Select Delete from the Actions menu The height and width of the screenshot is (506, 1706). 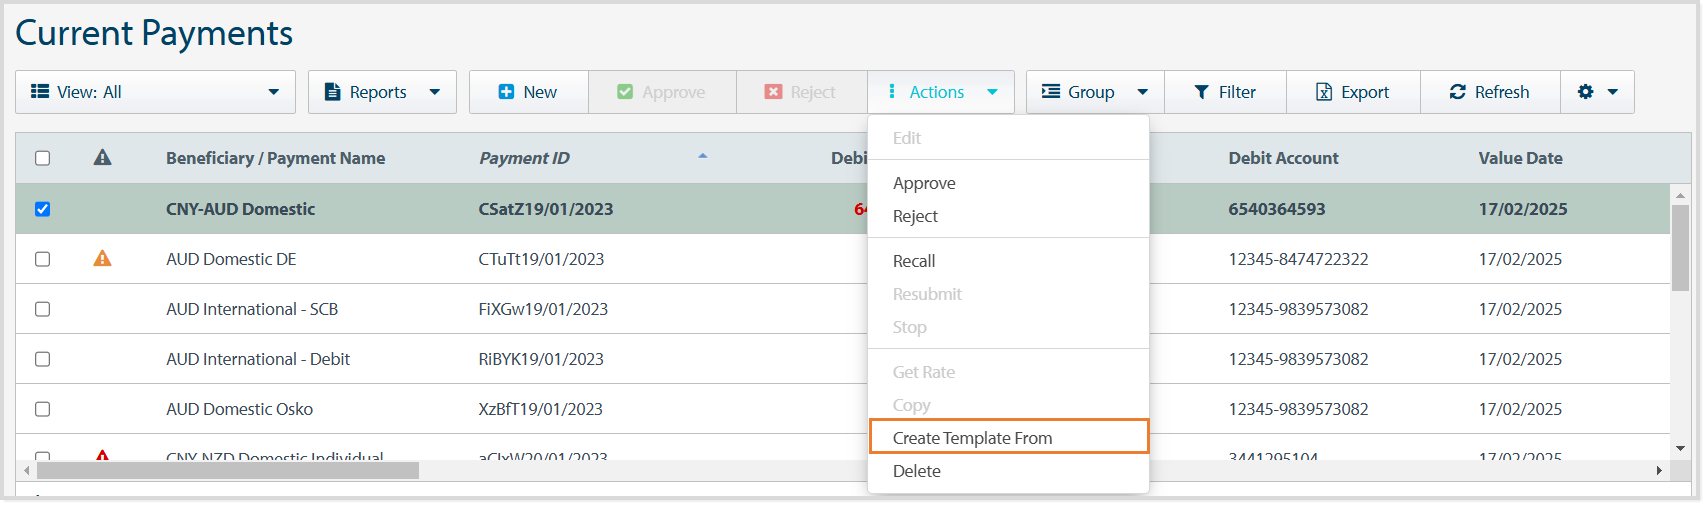click(x=916, y=471)
